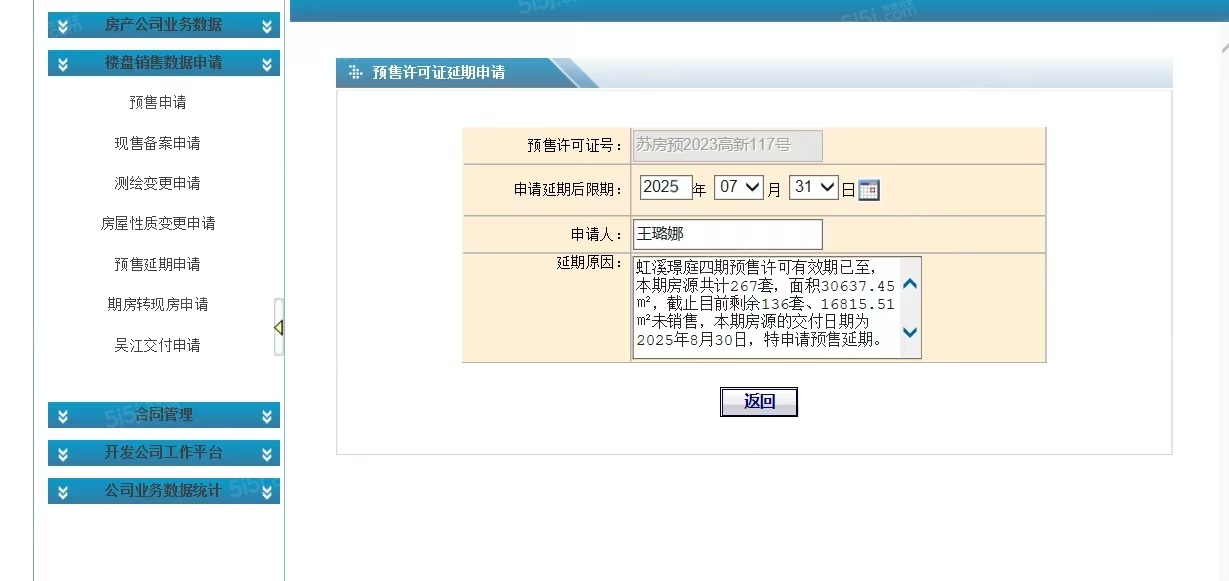This screenshot has height=581, width=1229.
Task: Open 吴江交付申请 link in sidebar
Action: coord(158,346)
